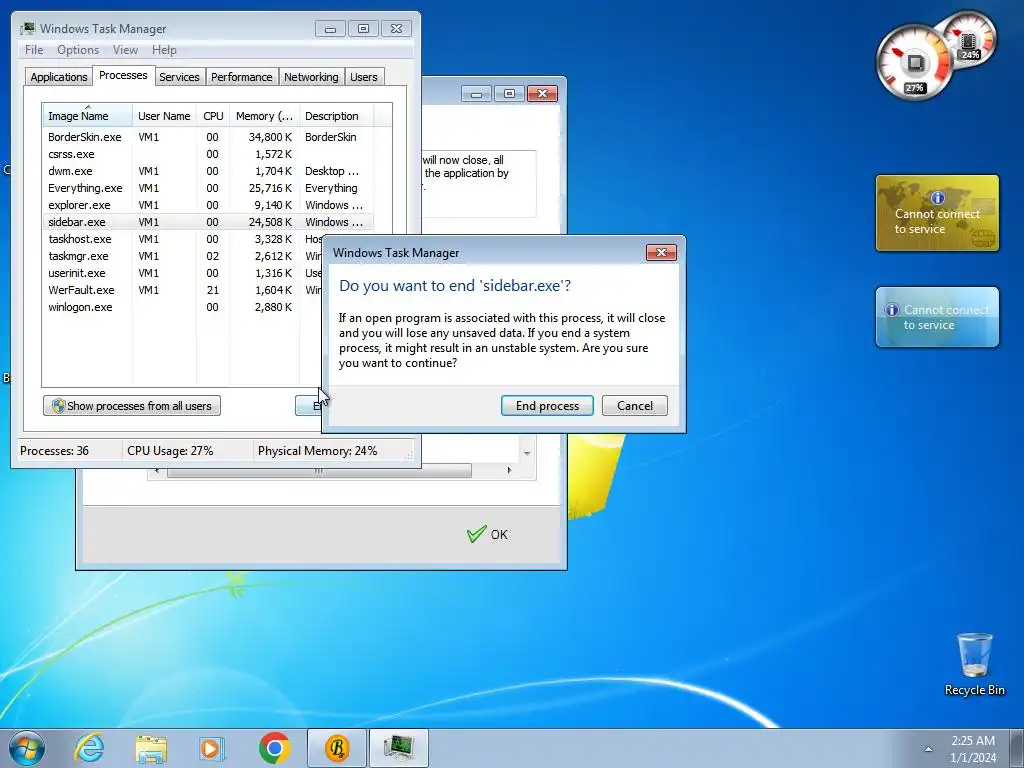Click the Processes: 36 status text

click(54, 451)
